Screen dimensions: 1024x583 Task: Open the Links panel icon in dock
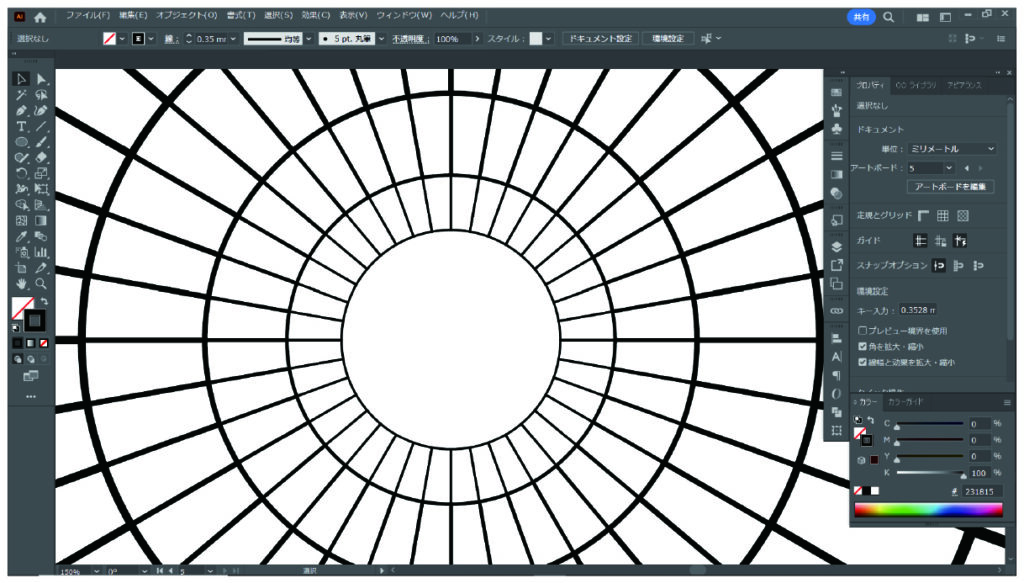(x=837, y=311)
